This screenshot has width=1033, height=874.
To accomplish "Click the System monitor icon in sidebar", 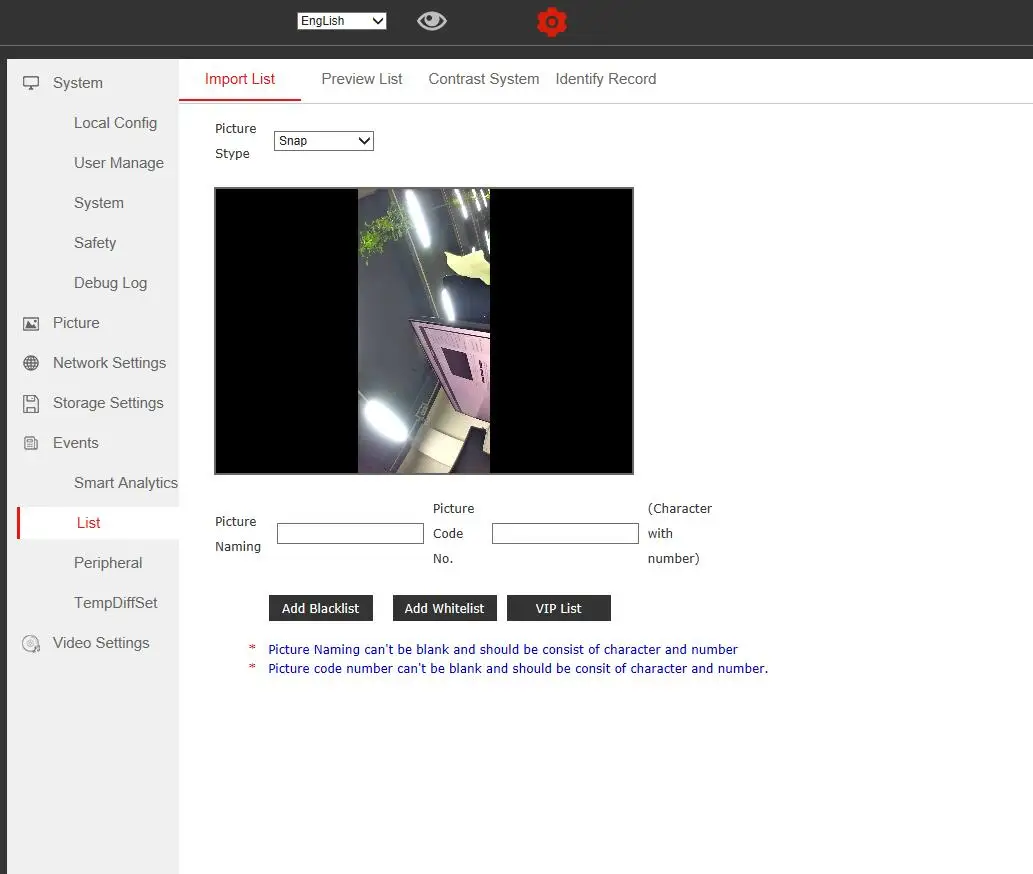I will coord(31,83).
